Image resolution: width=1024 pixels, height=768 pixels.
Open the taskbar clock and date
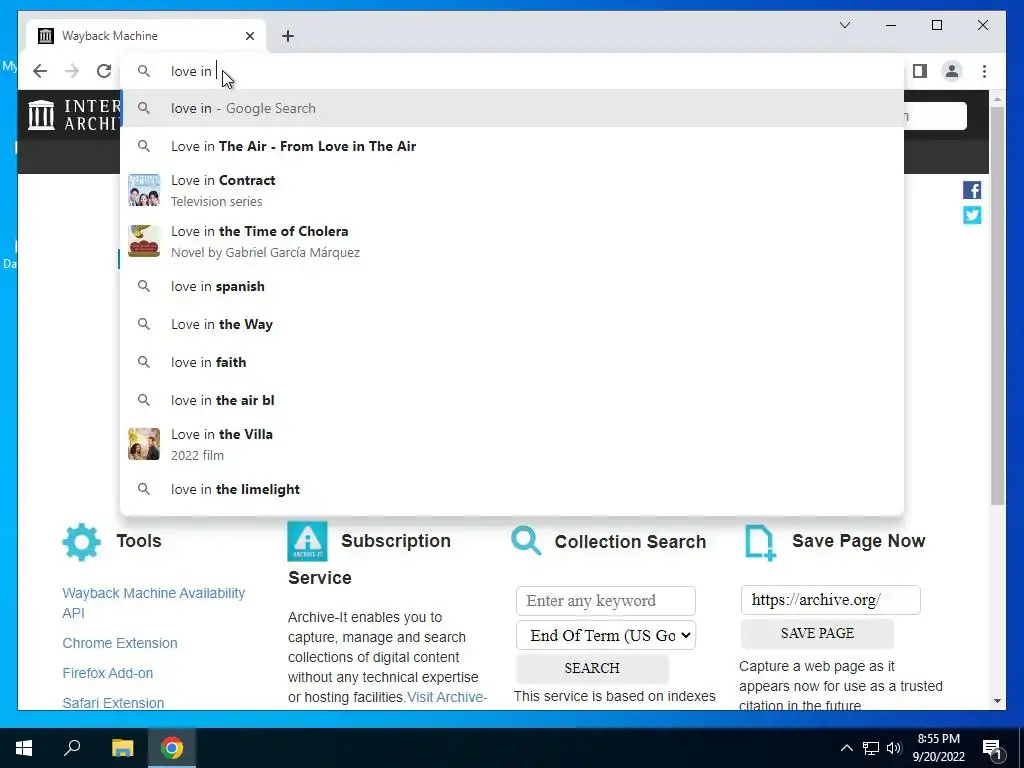(938, 748)
